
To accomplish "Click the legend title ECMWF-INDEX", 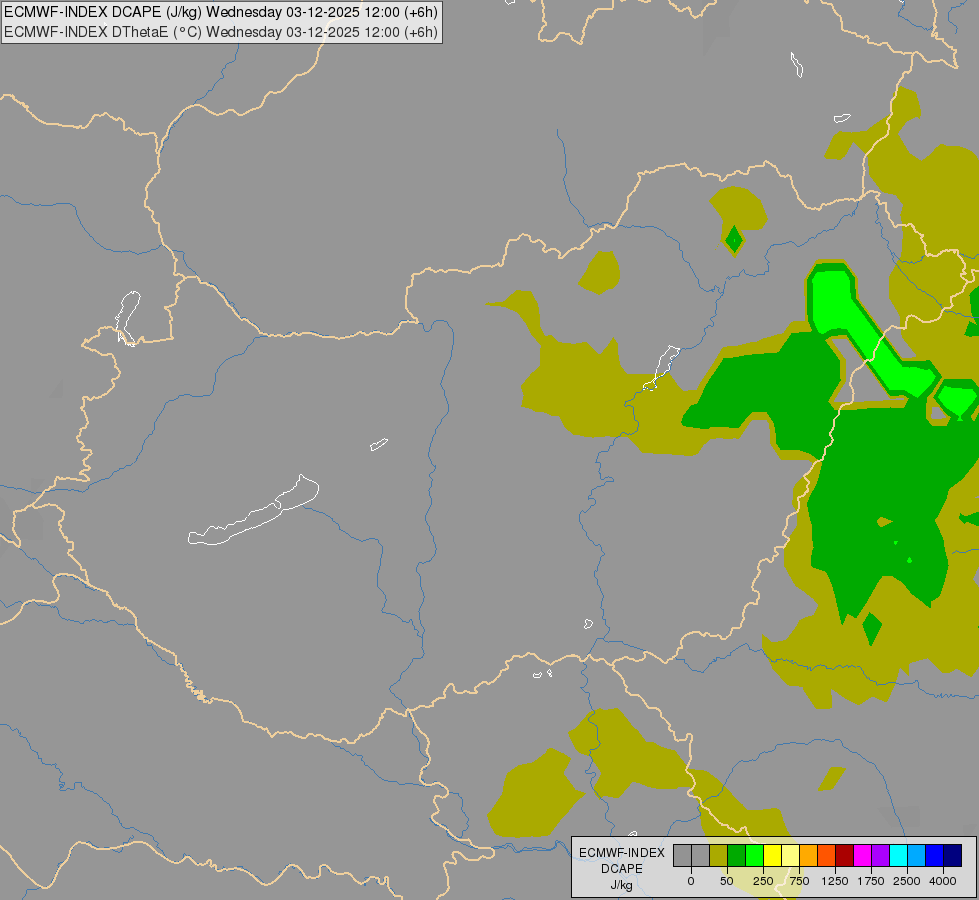I will tap(622, 853).
